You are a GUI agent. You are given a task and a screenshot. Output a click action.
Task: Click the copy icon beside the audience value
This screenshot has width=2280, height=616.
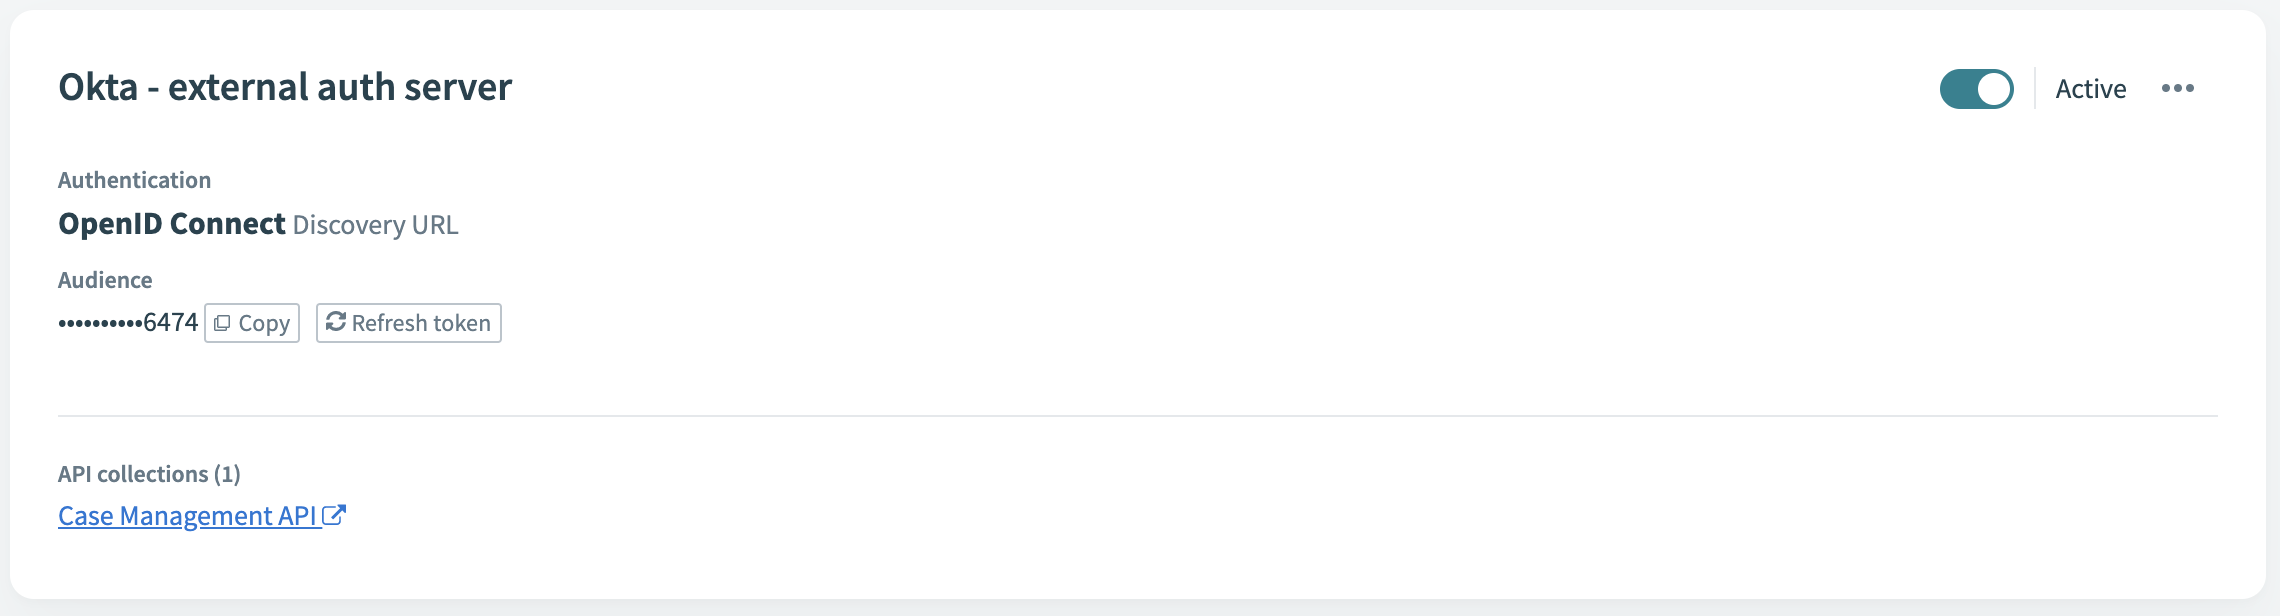tap(222, 323)
